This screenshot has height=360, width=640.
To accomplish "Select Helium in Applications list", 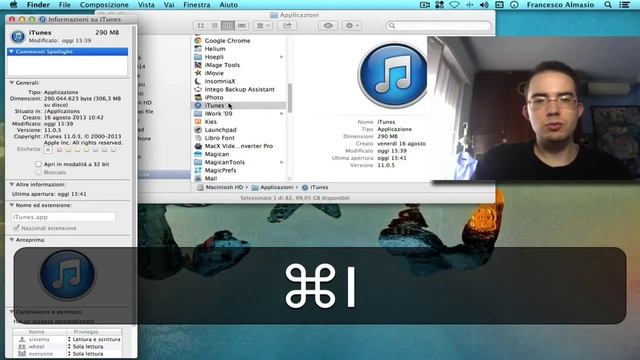I will [215, 49].
